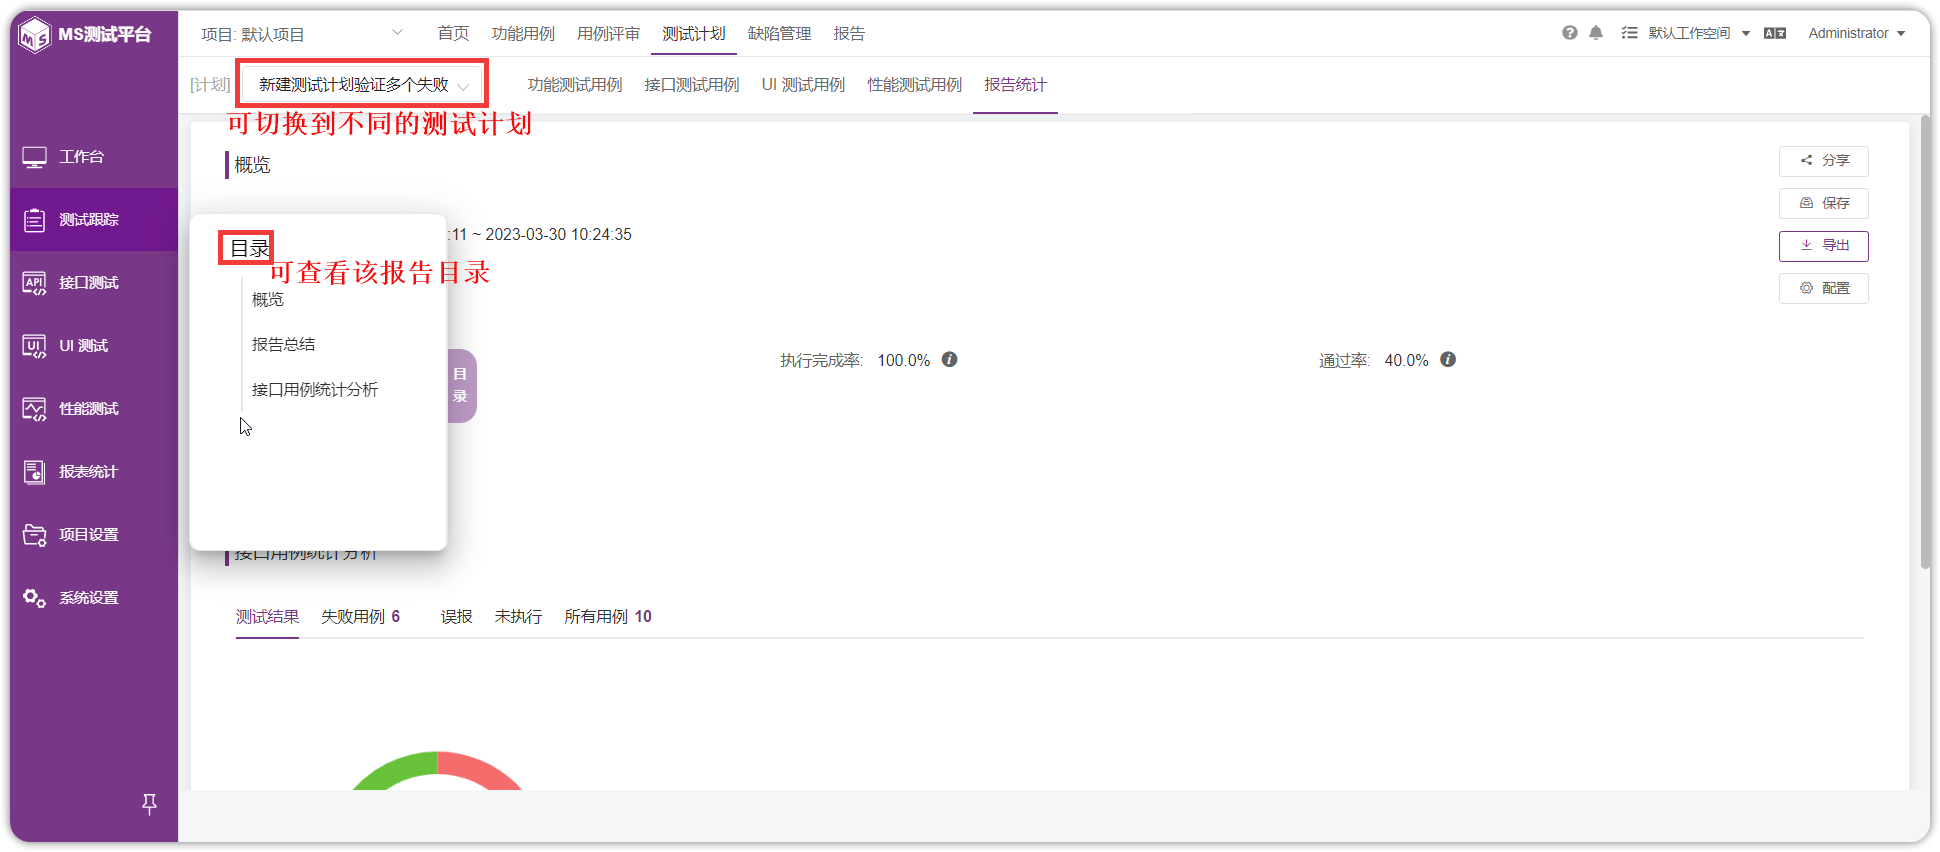Select the 报告统计 tab
Screen dimensions: 1940x852
[x=1015, y=85]
